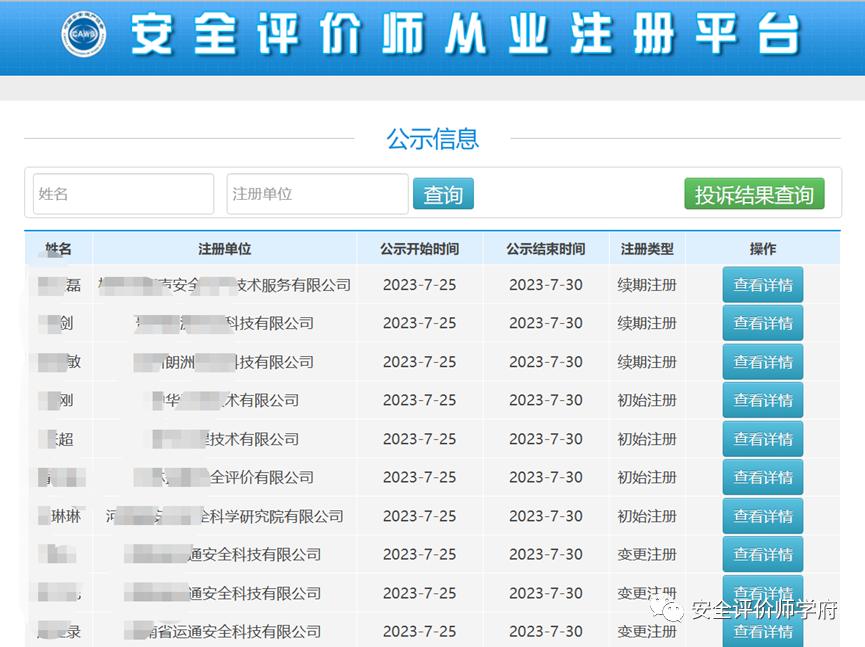The image size is (865, 647).
Task: Click the 查询 search button
Action: (x=443, y=193)
